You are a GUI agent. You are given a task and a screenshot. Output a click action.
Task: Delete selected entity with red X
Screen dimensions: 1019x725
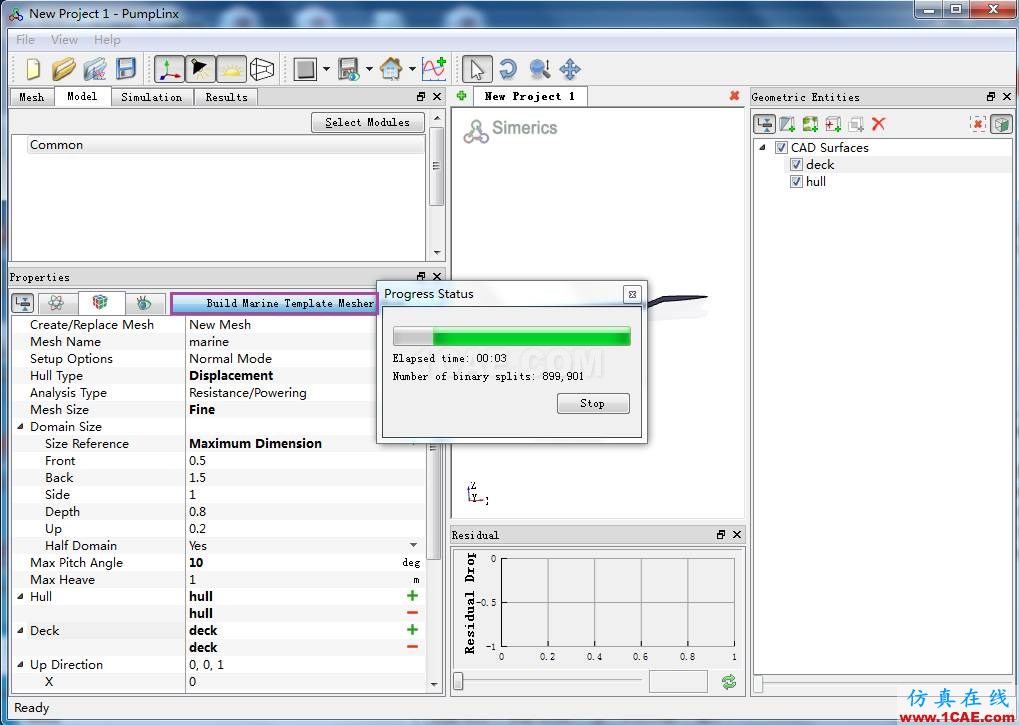pyautogui.click(x=879, y=123)
